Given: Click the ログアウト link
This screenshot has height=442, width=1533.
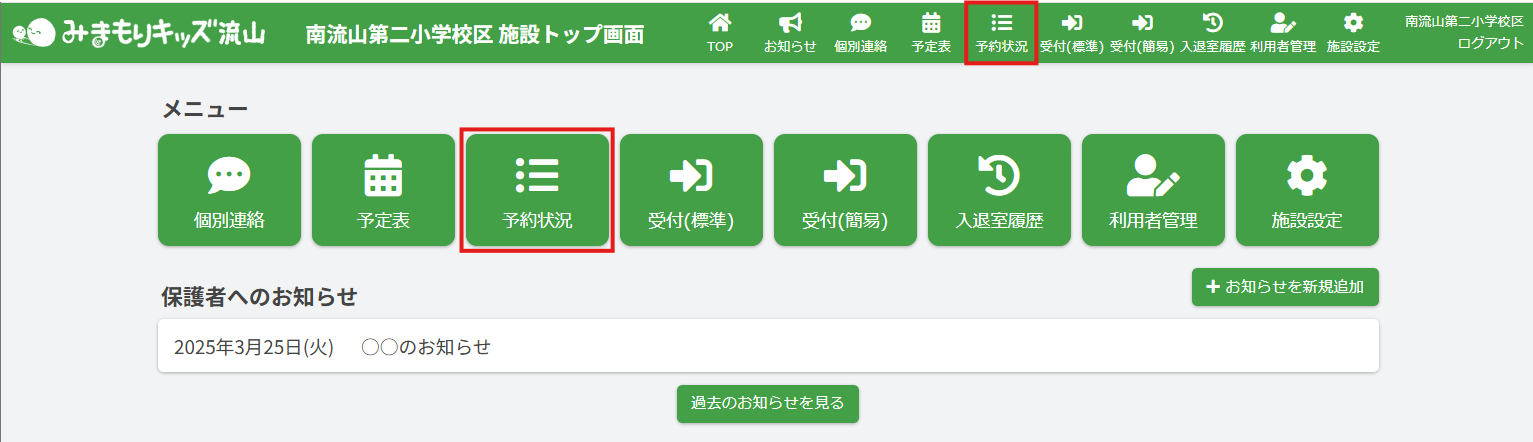Looking at the screenshot, I should tap(1490, 43).
